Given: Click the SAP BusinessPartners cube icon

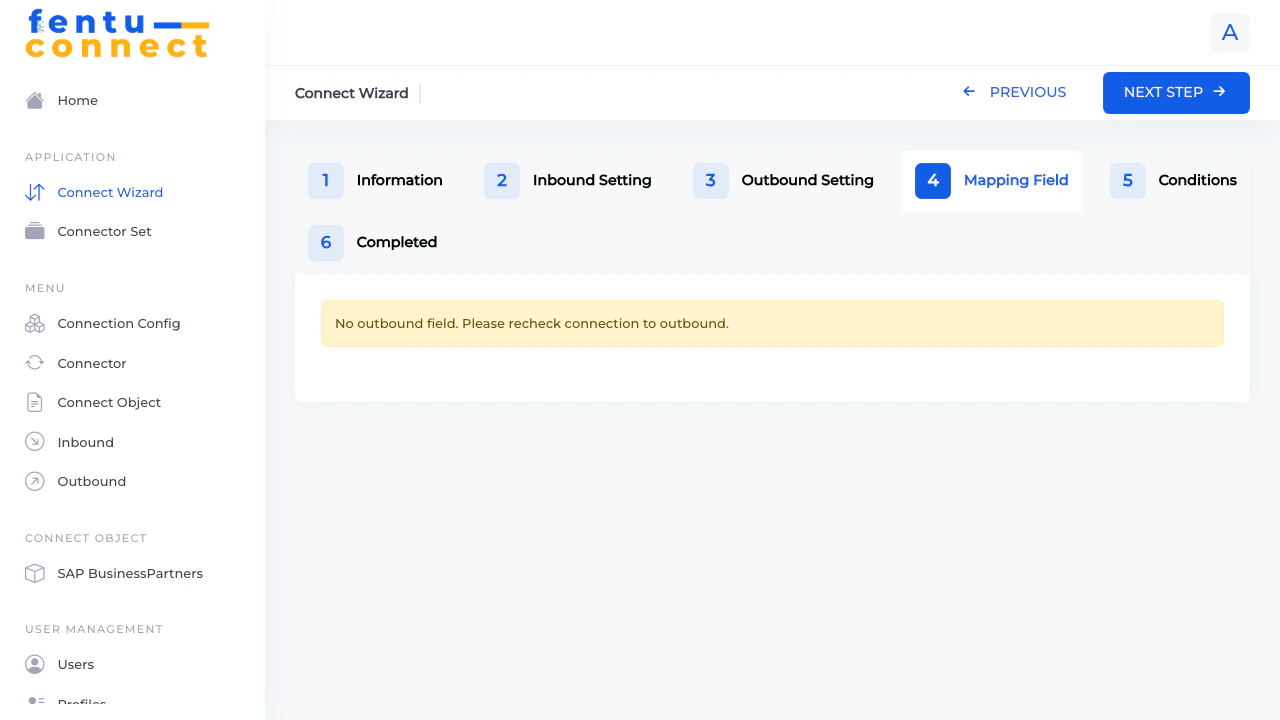Looking at the screenshot, I should tap(35, 573).
